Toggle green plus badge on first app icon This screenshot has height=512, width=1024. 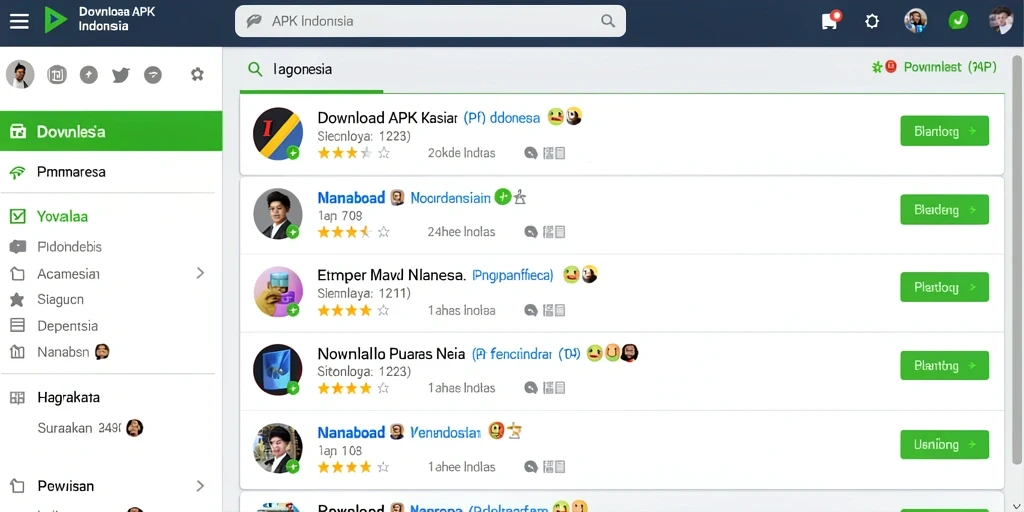click(293, 153)
